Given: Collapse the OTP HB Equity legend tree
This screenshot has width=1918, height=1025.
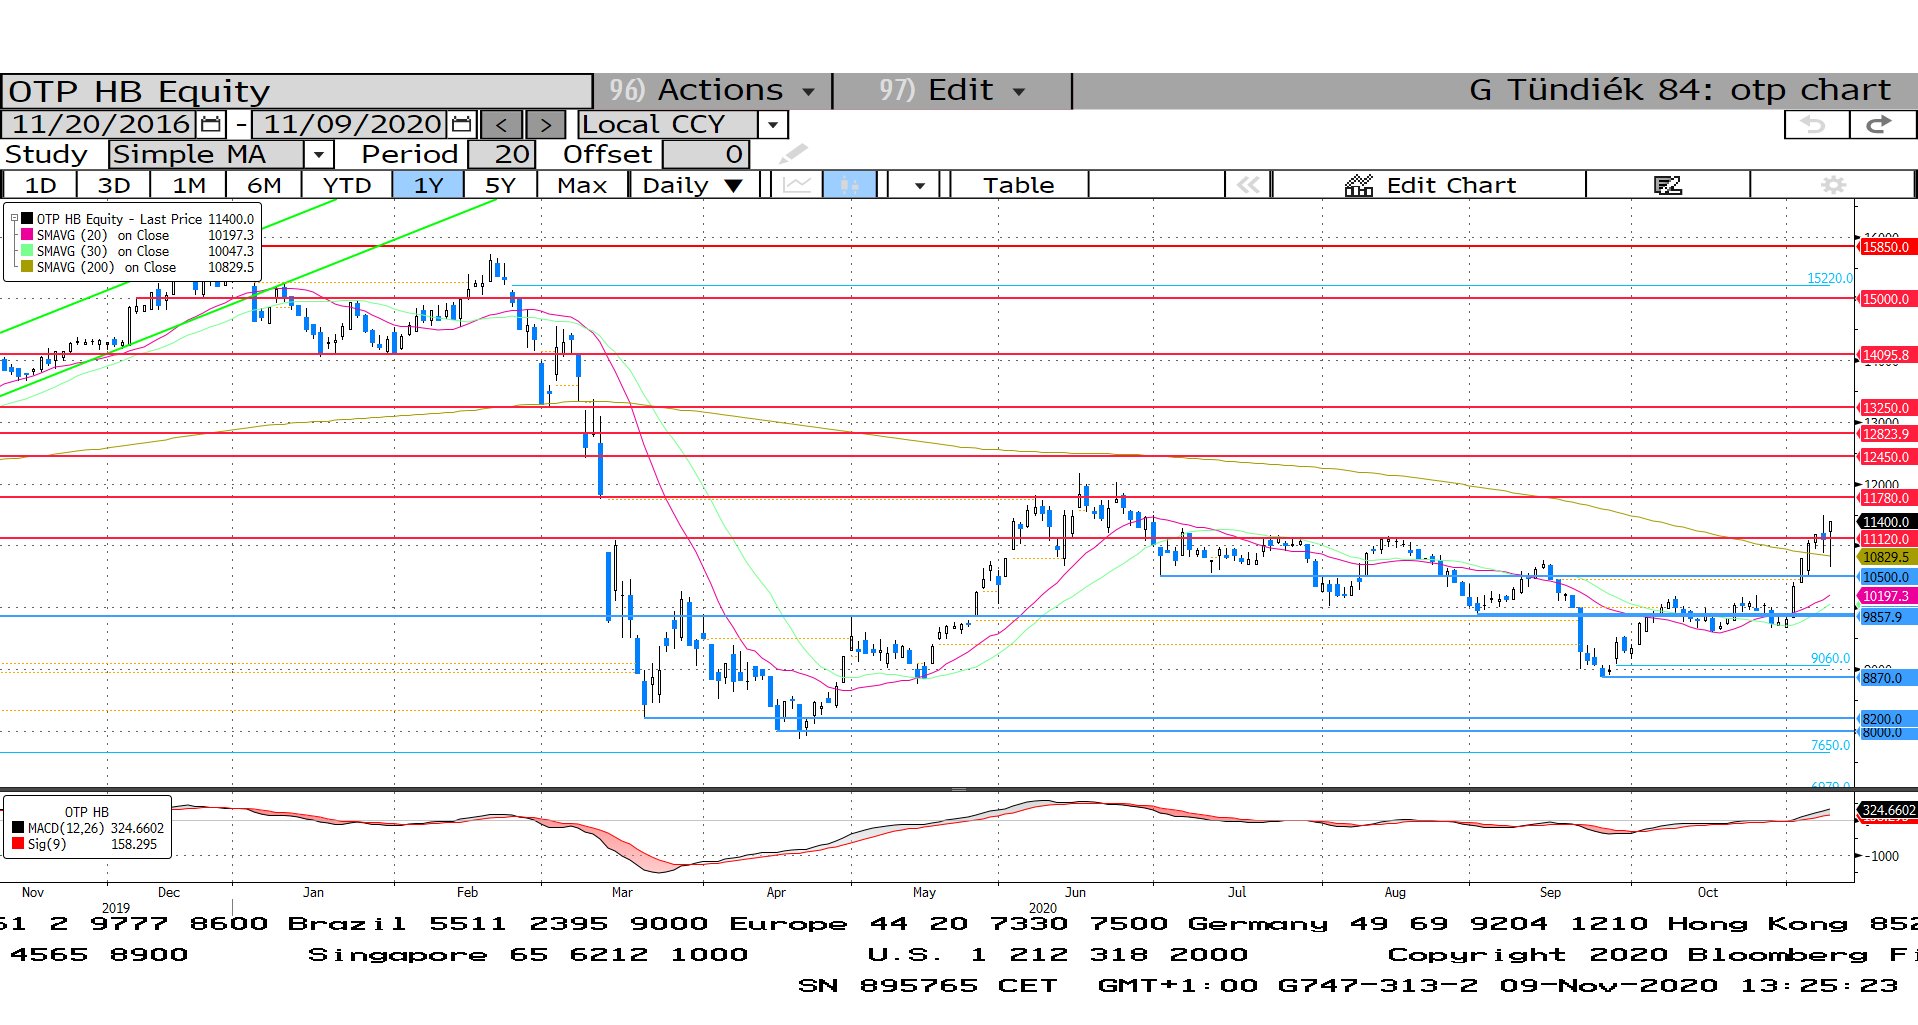Looking at the screenshot, I should (14, 218).
